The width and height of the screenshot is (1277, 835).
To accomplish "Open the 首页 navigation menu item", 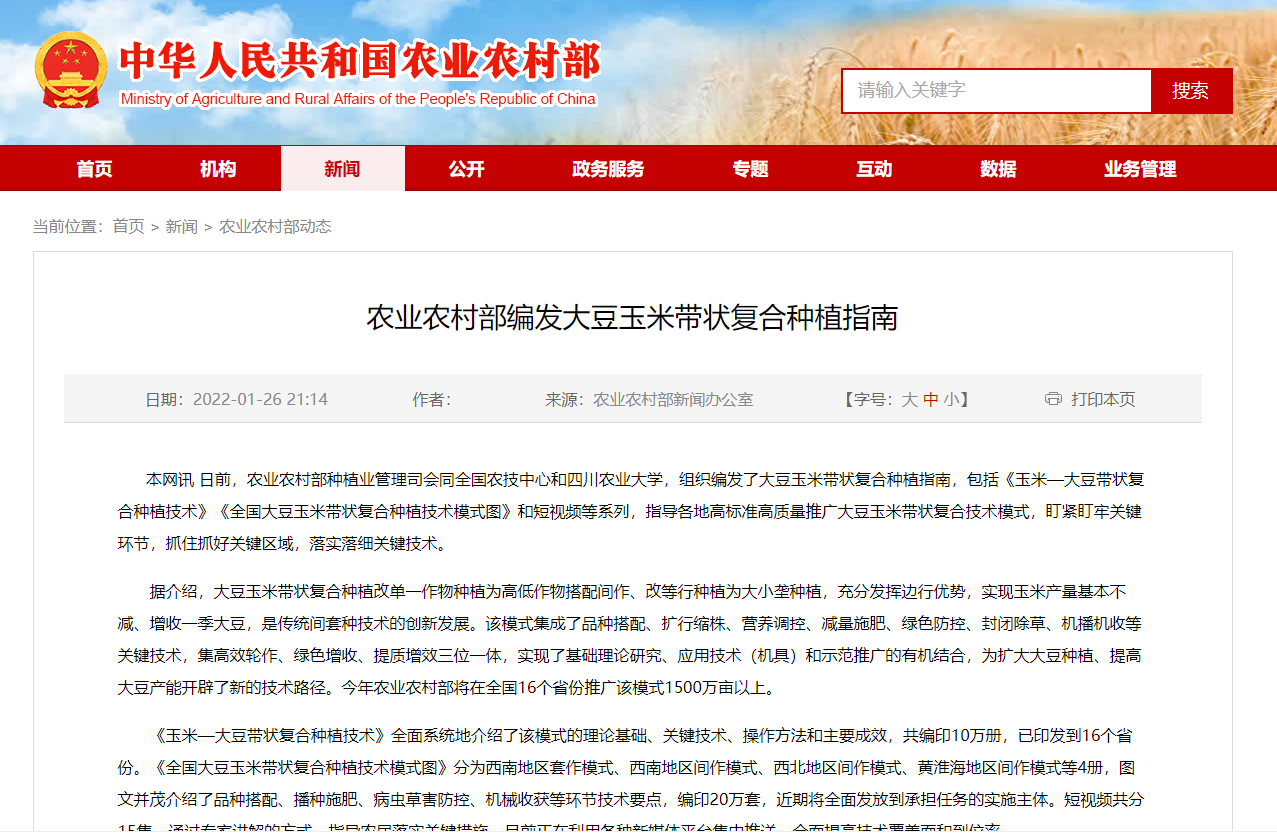I will click(94, 169).
